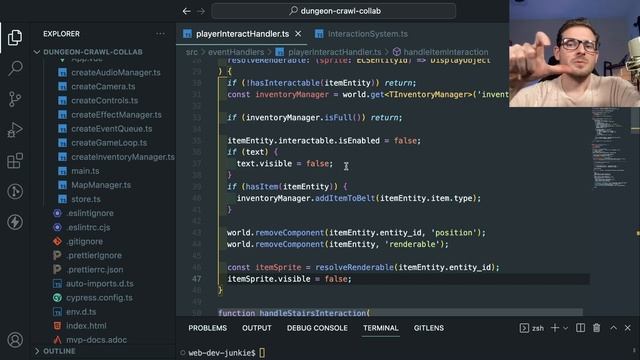Open the Explorer view in activity bar
This screenshot has width=640, height=360.
15,38
